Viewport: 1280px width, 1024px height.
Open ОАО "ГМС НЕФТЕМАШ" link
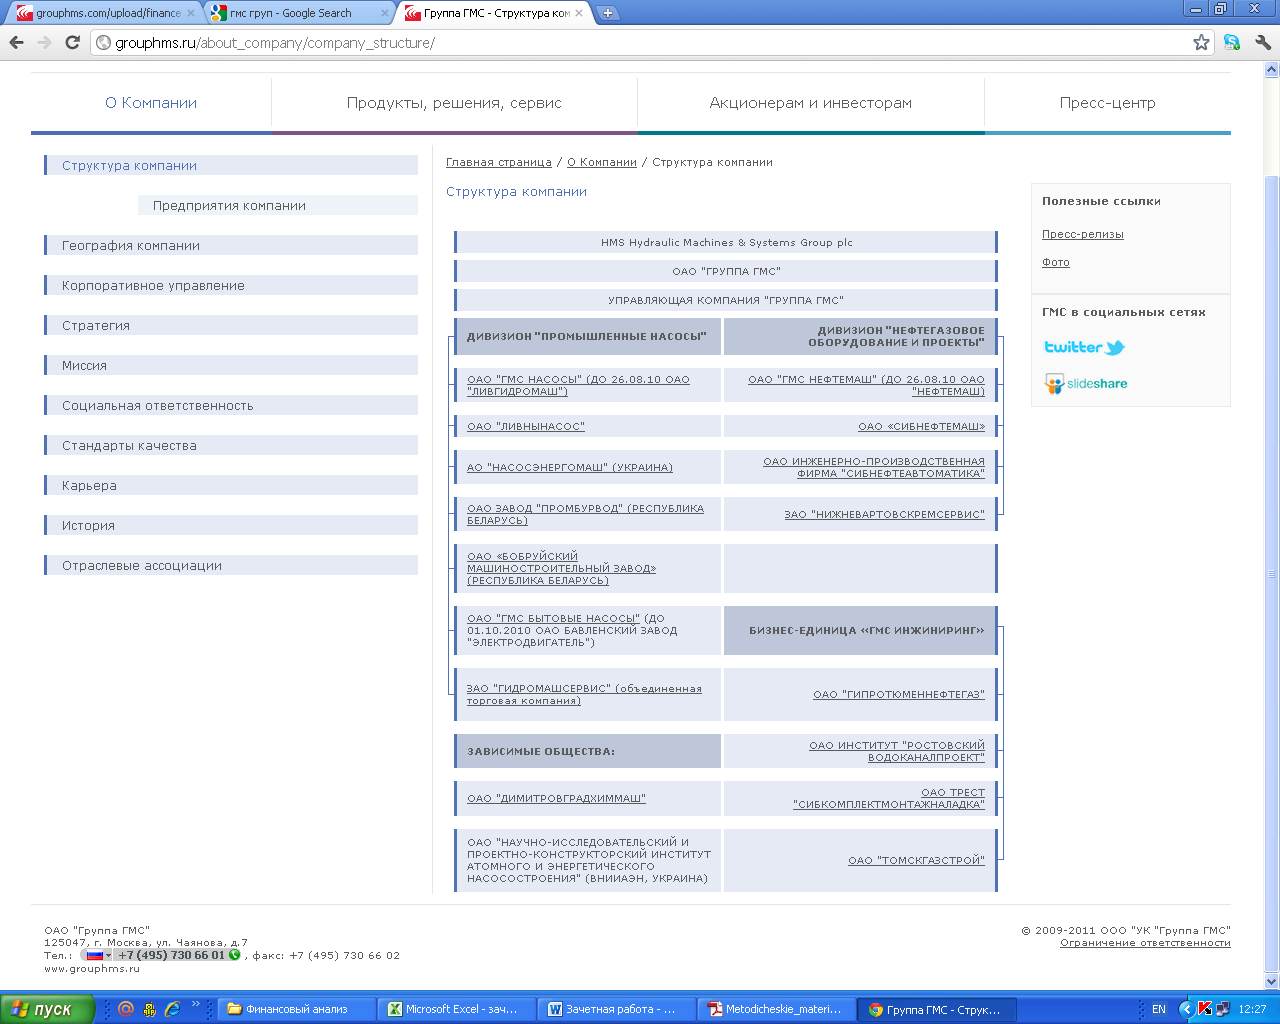(x=866, y=385)
